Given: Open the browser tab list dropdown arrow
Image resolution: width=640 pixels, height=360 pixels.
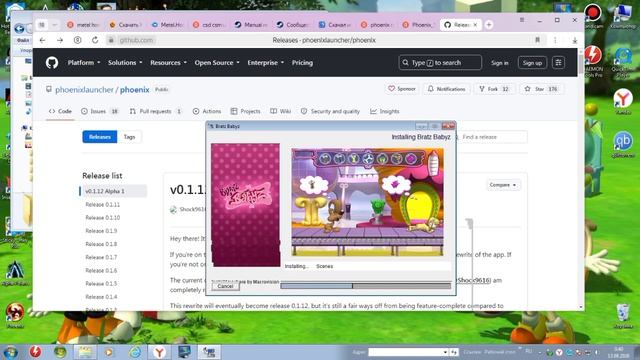Looking at the screenshot, I should click(x=54, y=25).
